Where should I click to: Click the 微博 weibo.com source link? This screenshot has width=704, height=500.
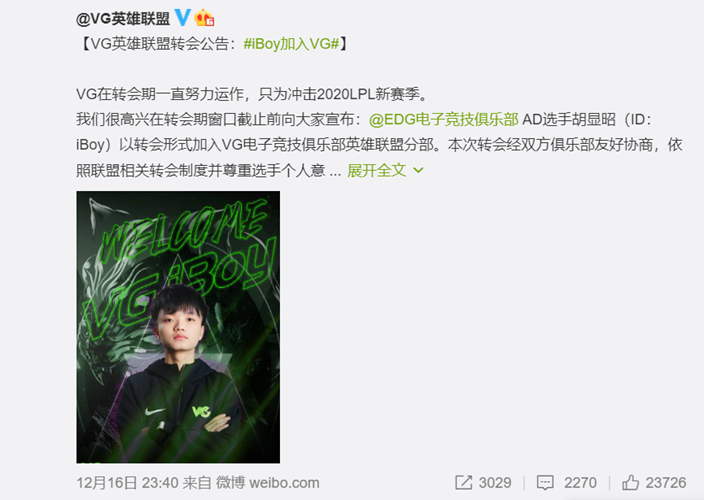(268, 483)
